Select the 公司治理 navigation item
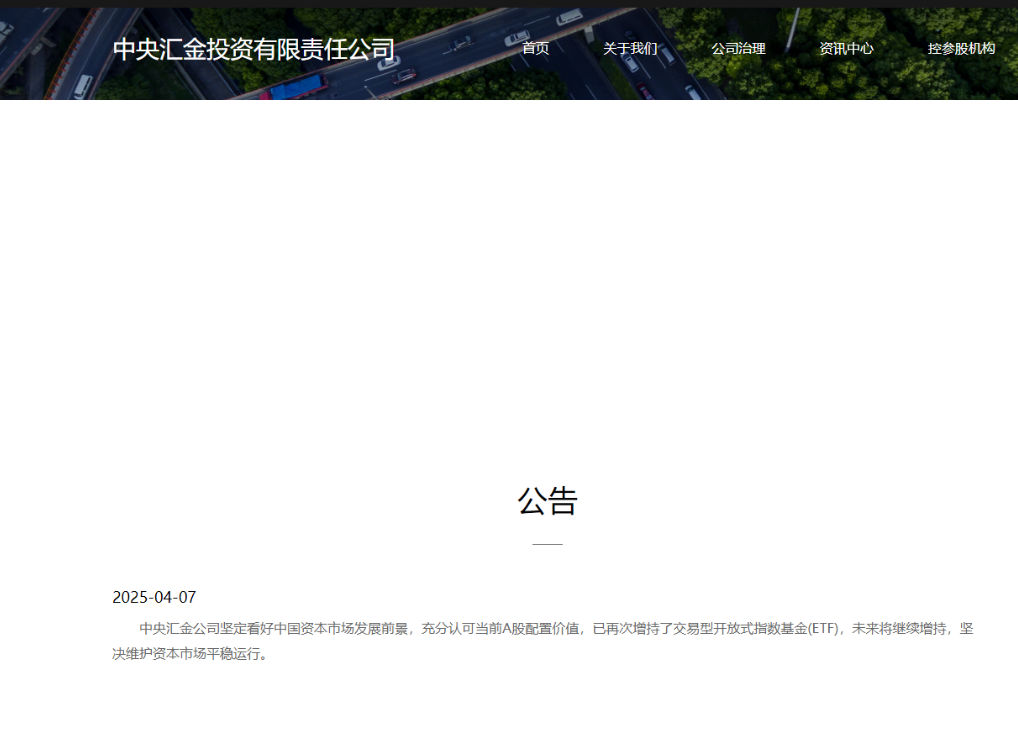Screen dimensions: 1018x753 coord(738,49)
